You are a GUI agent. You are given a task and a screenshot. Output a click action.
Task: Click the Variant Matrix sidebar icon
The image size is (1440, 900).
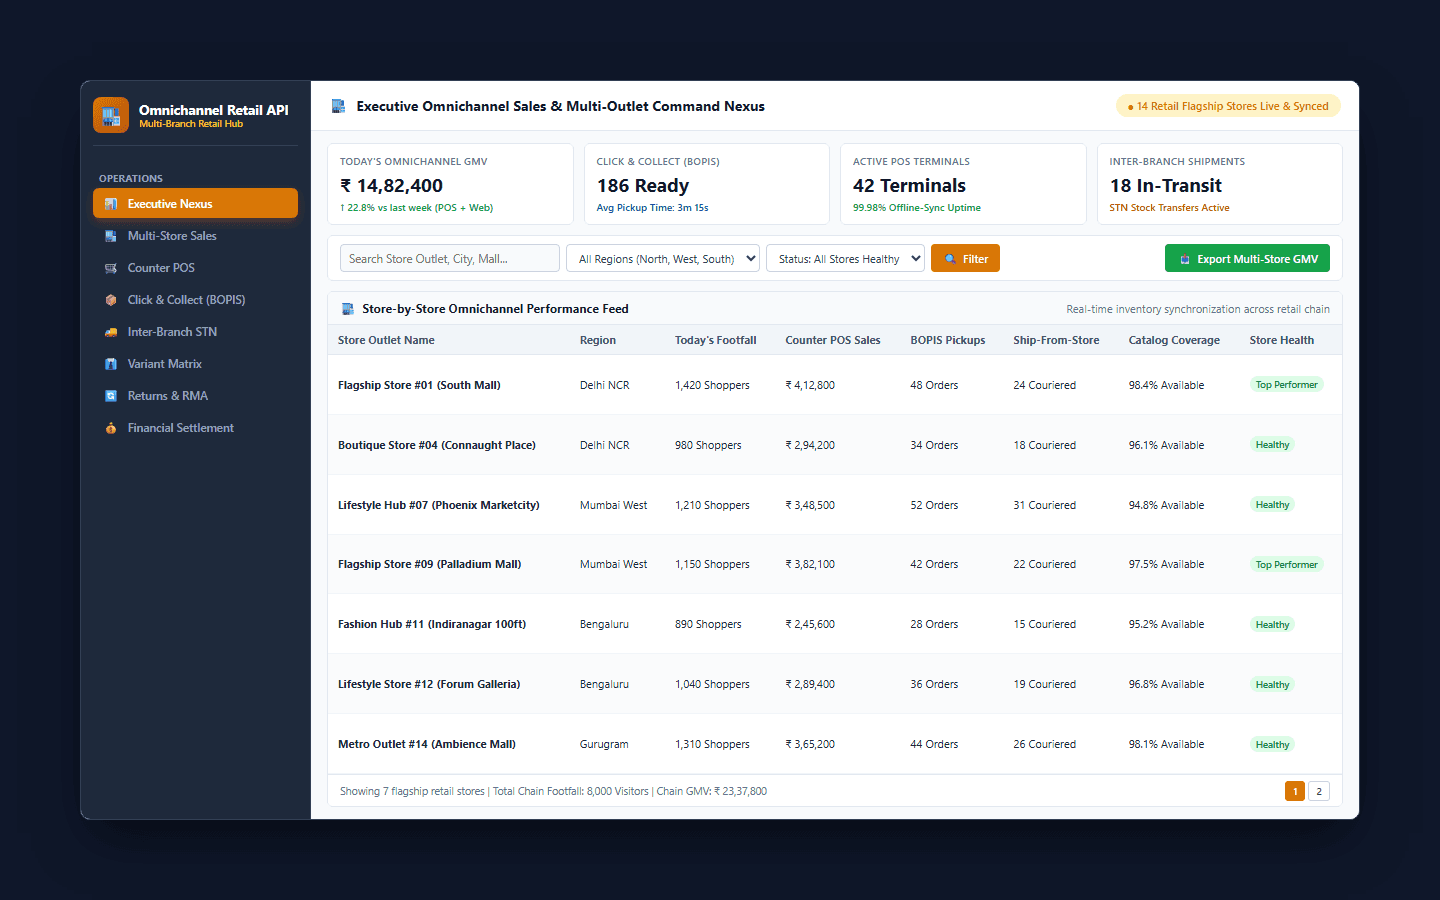(x=111, y=364)
